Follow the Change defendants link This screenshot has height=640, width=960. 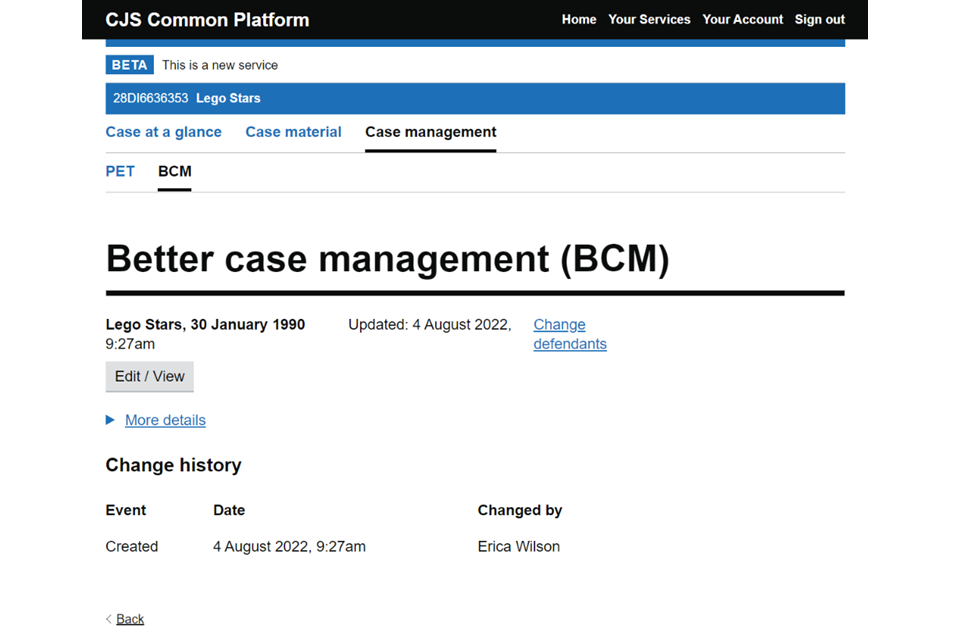pyautogui.click(x=569, y=334)
